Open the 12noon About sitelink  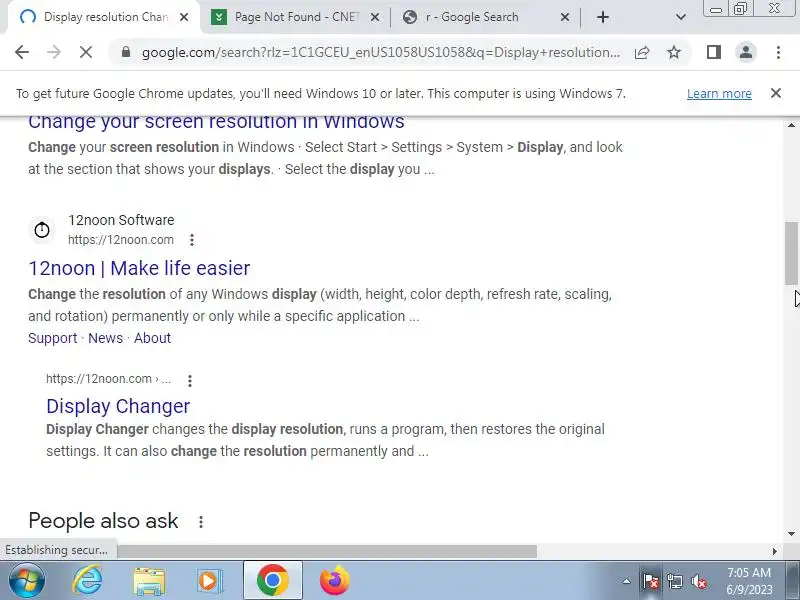pyautogui.click(x=153, y=338)
